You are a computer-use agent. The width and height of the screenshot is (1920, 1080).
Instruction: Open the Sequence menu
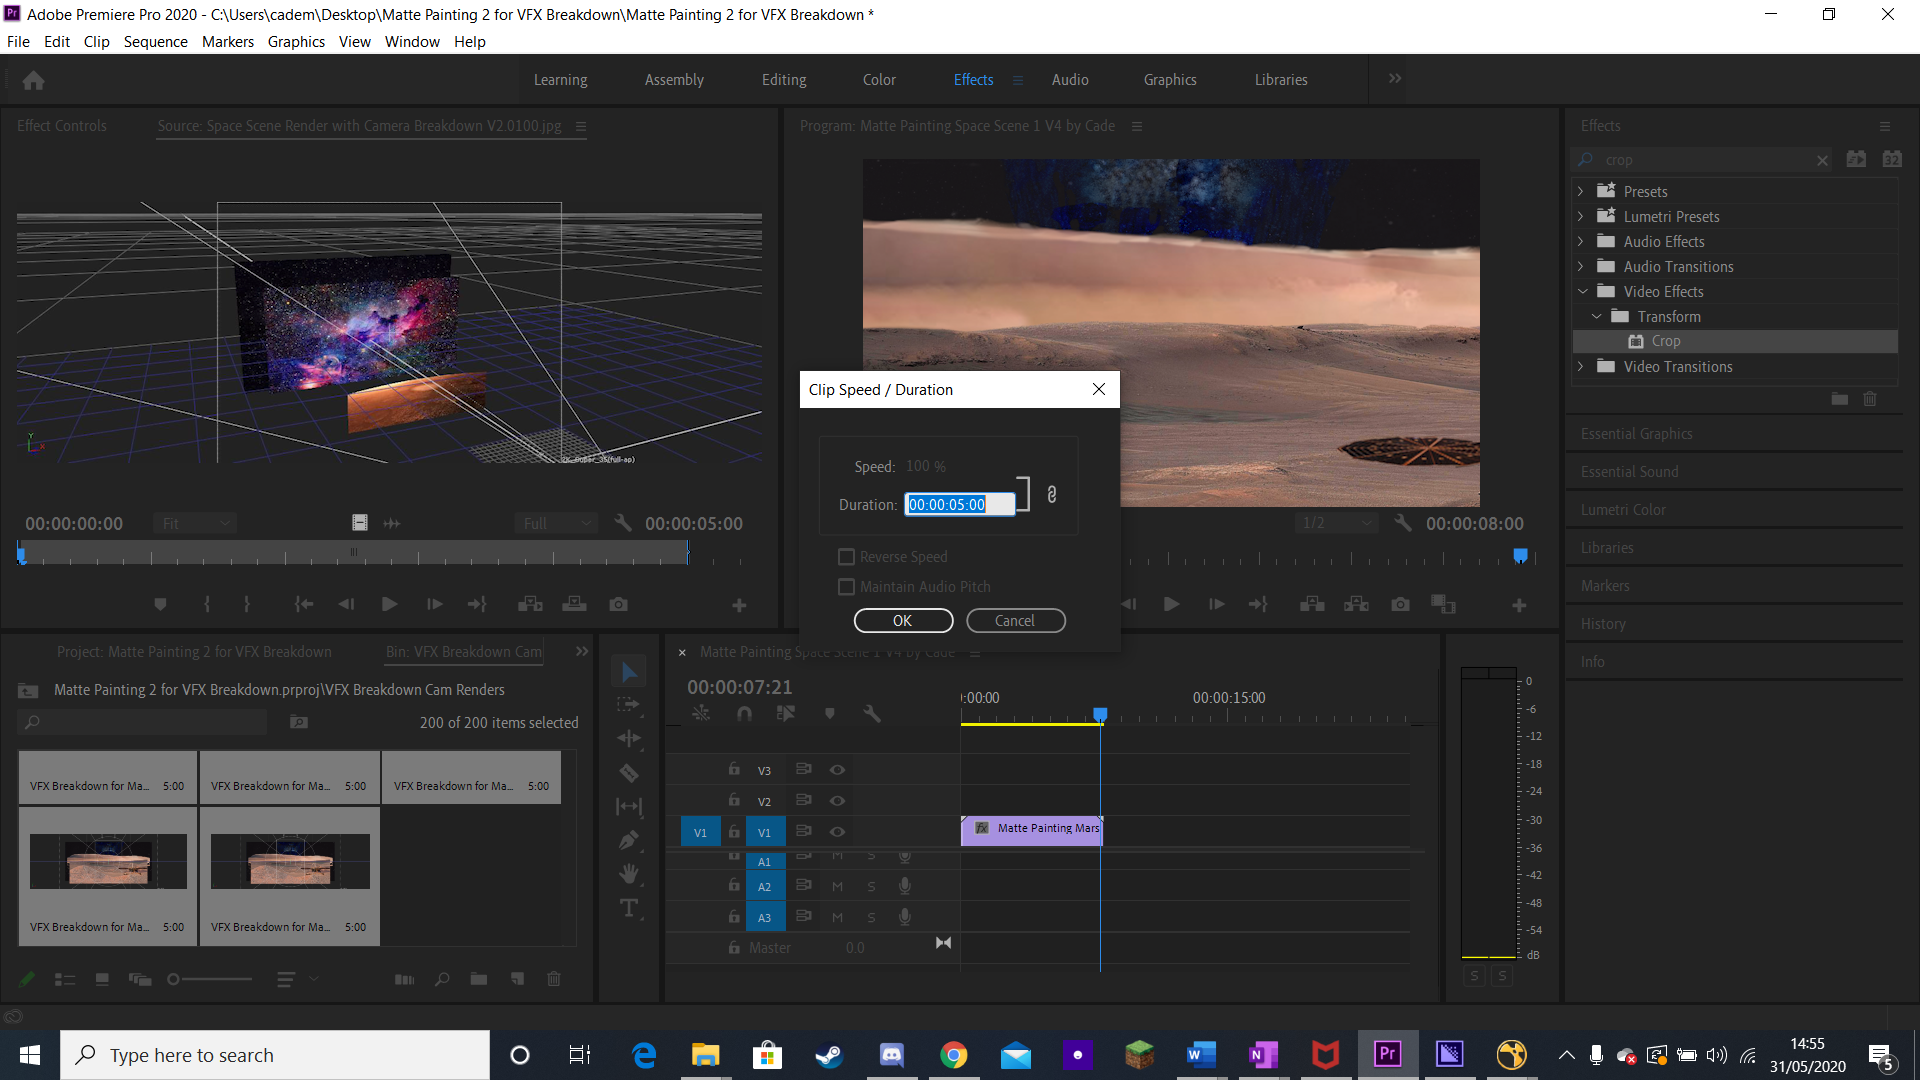pyautogui.click(x=155, y=42)
